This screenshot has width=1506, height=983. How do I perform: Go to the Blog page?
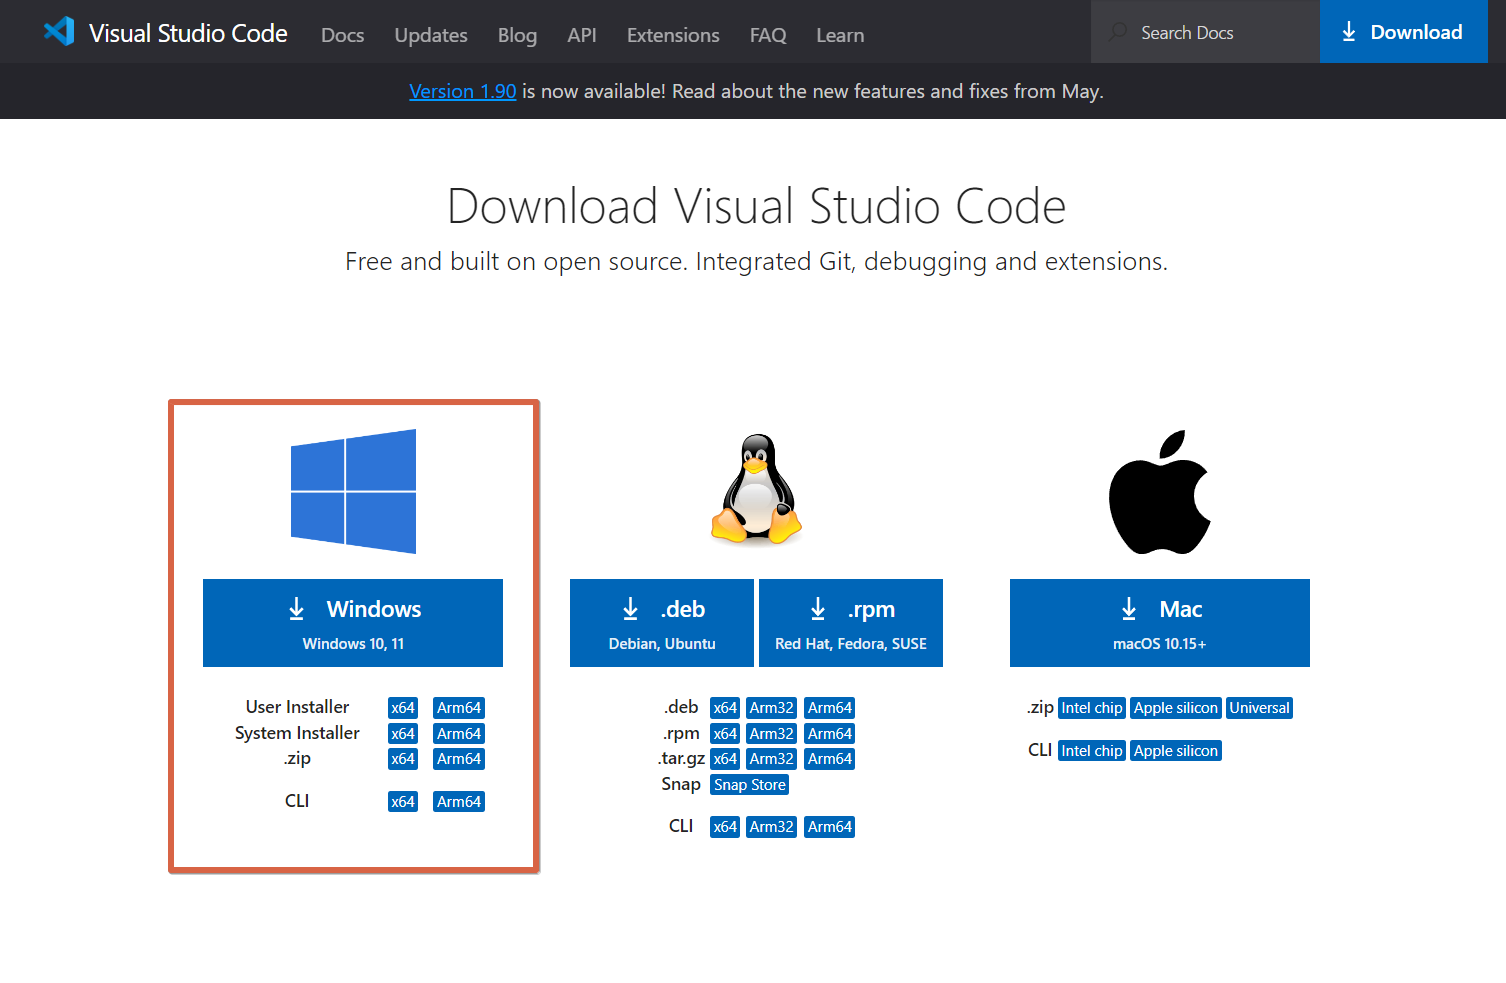(x=517, y=35)
